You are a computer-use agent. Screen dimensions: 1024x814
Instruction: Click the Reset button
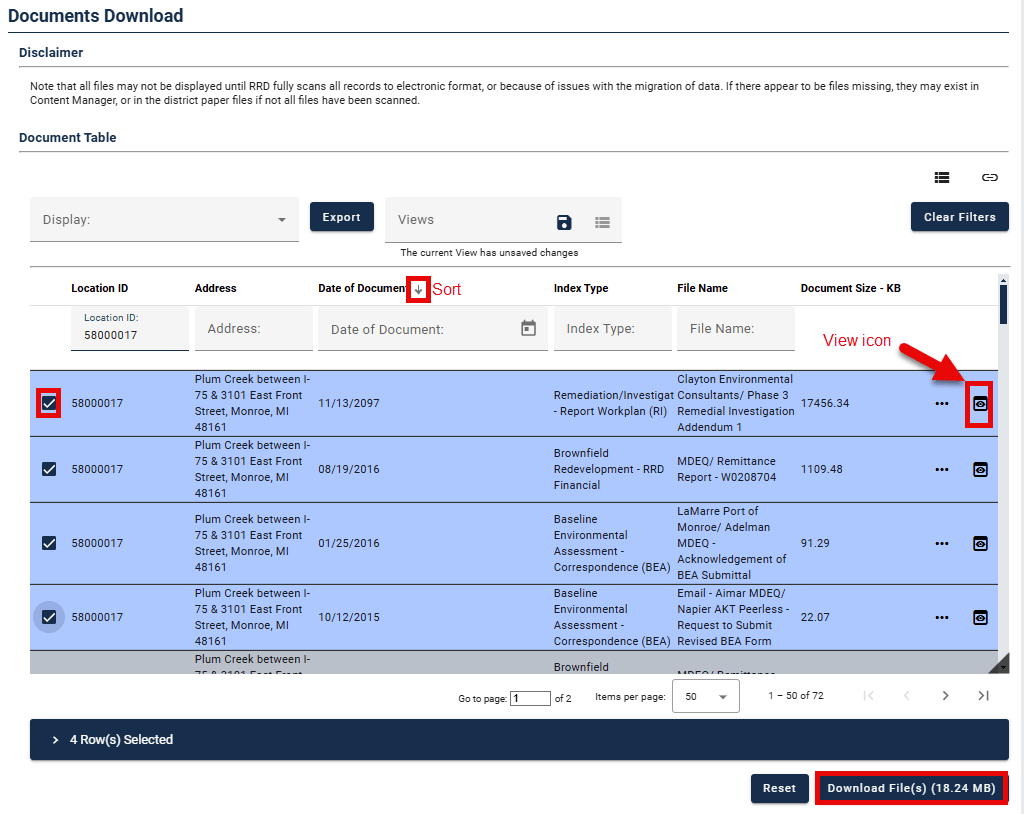coord(779,788)
